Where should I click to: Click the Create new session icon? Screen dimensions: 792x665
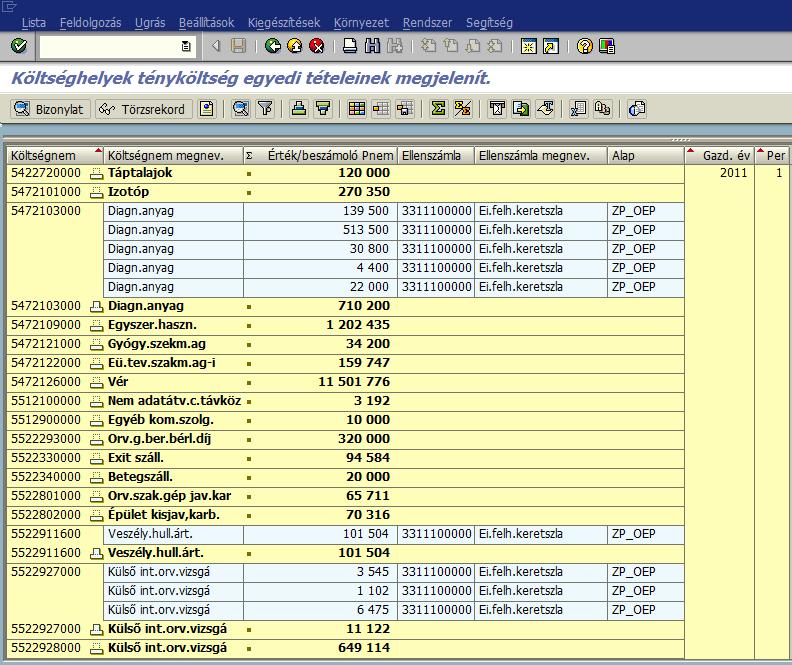pos(528,46)
